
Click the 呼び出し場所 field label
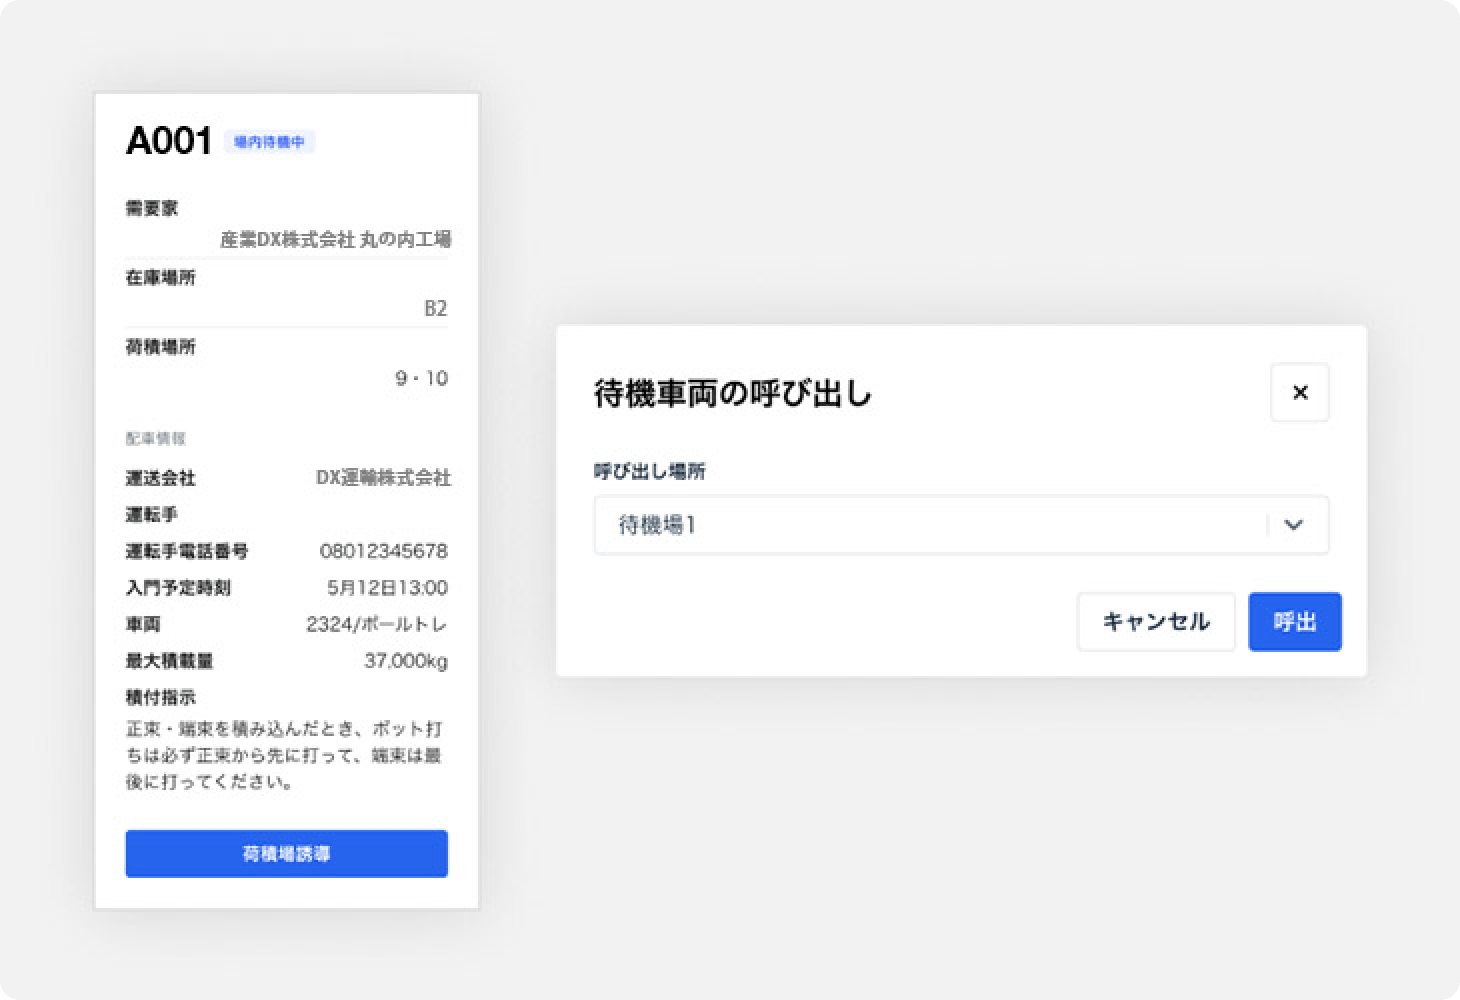click(649, 472)
